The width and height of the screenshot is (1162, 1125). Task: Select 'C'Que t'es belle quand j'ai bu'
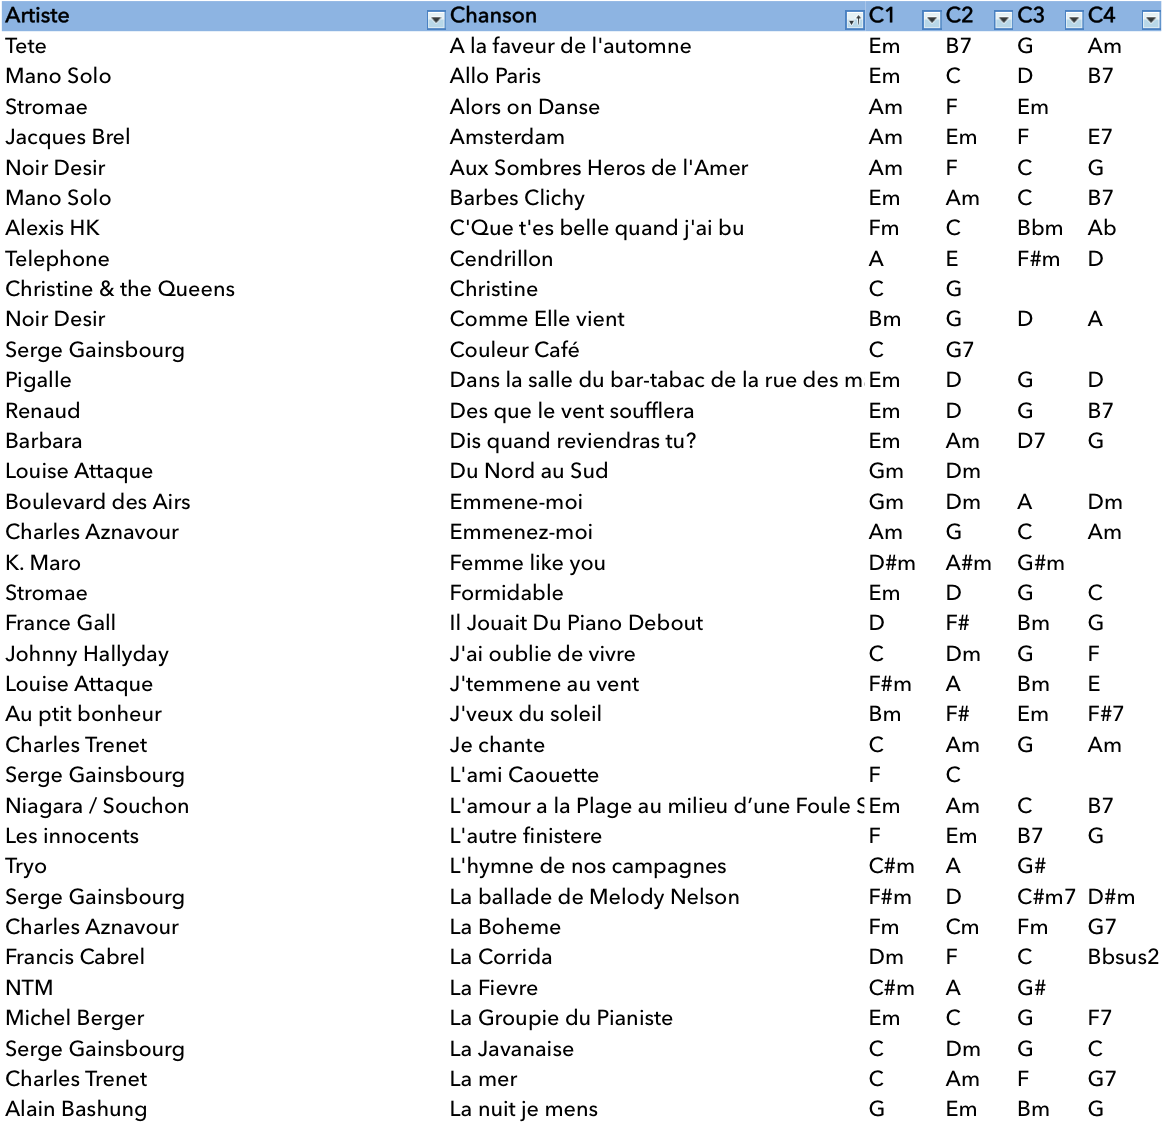click(x=597, y=228)
